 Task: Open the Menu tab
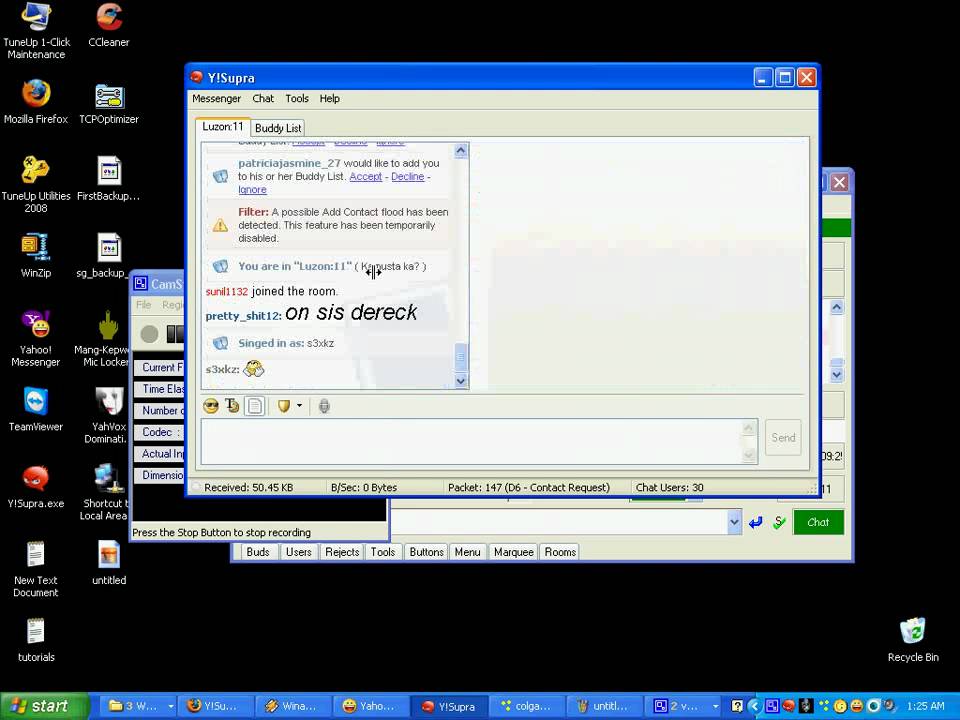point(468,552)
